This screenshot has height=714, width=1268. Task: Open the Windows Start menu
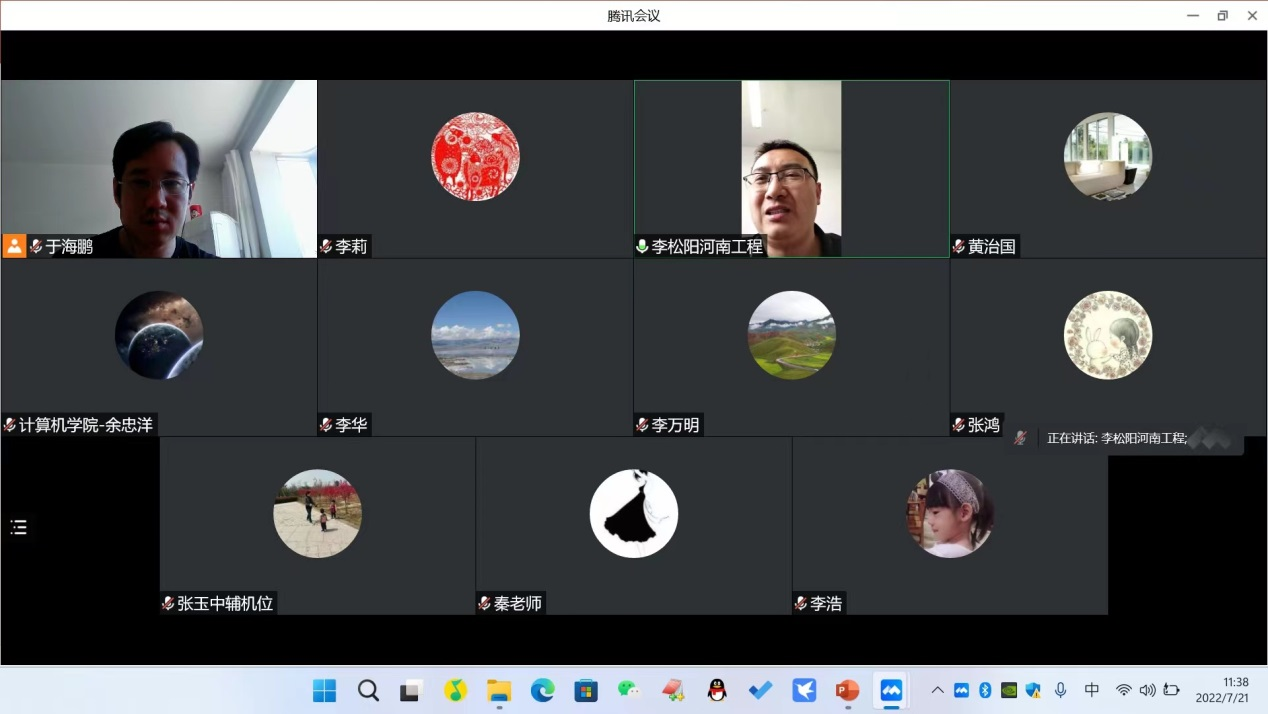[325, 690]
